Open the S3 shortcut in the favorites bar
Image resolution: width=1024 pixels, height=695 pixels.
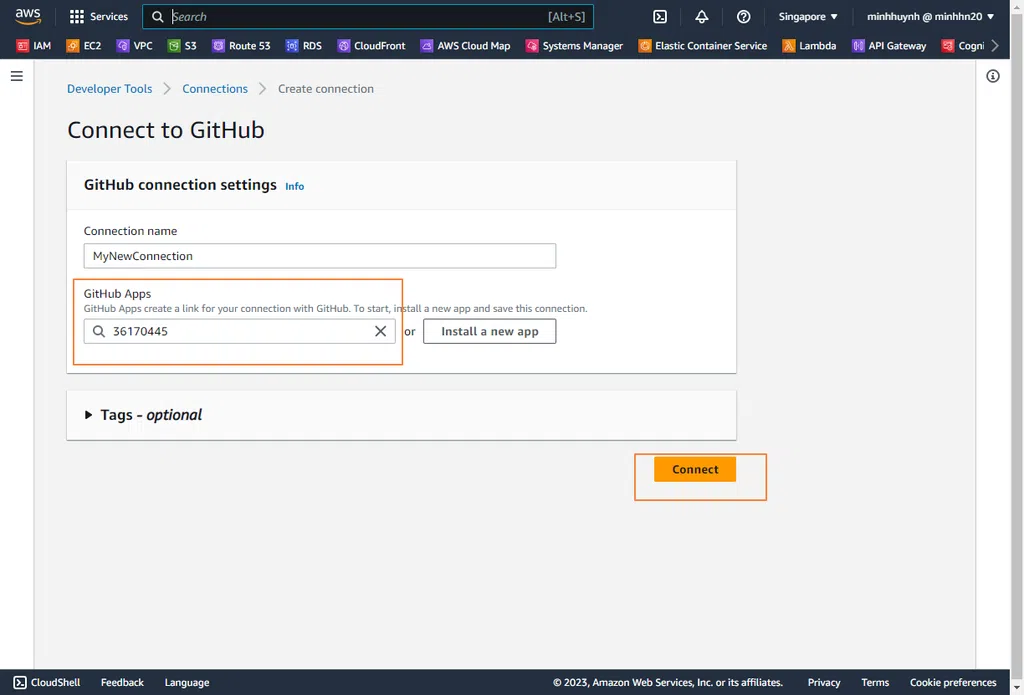pos(182,46)
